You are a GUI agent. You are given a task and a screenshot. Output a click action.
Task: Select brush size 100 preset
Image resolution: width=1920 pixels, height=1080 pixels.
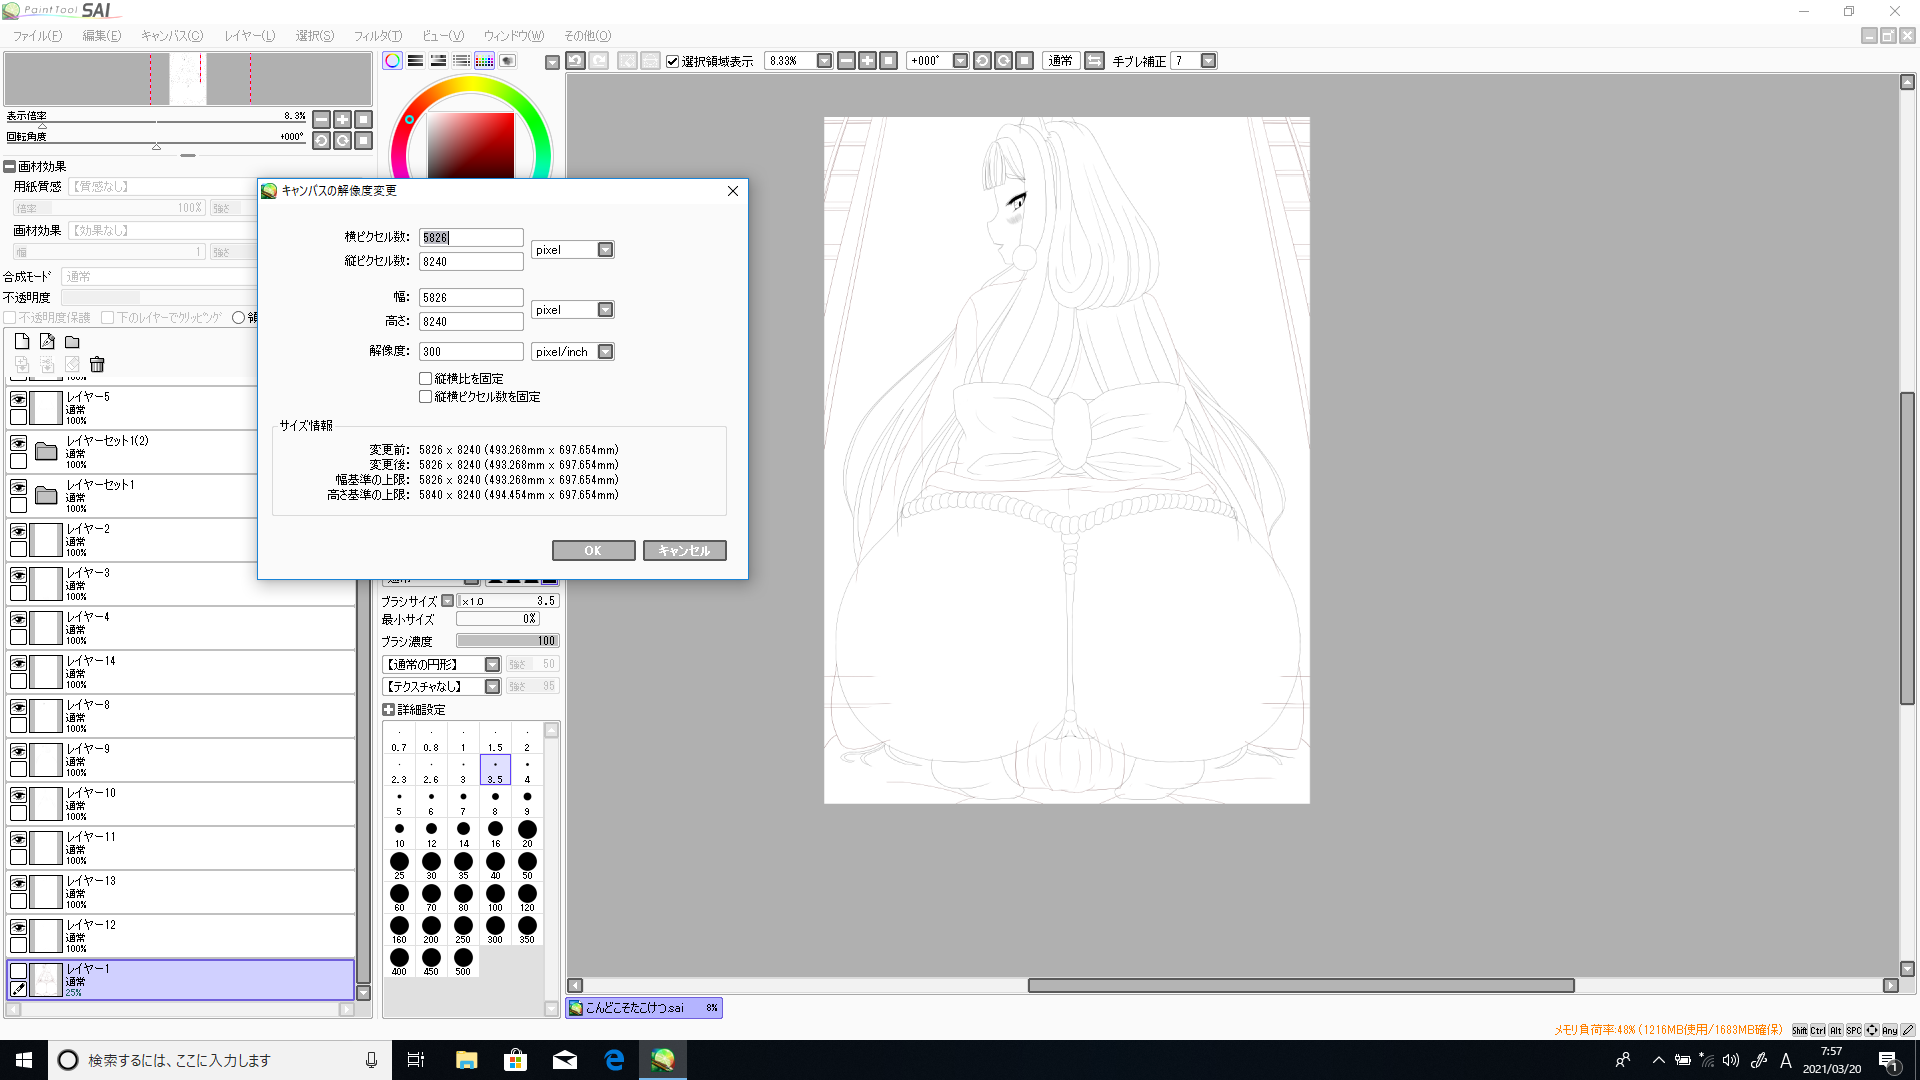tap(495, 898)
